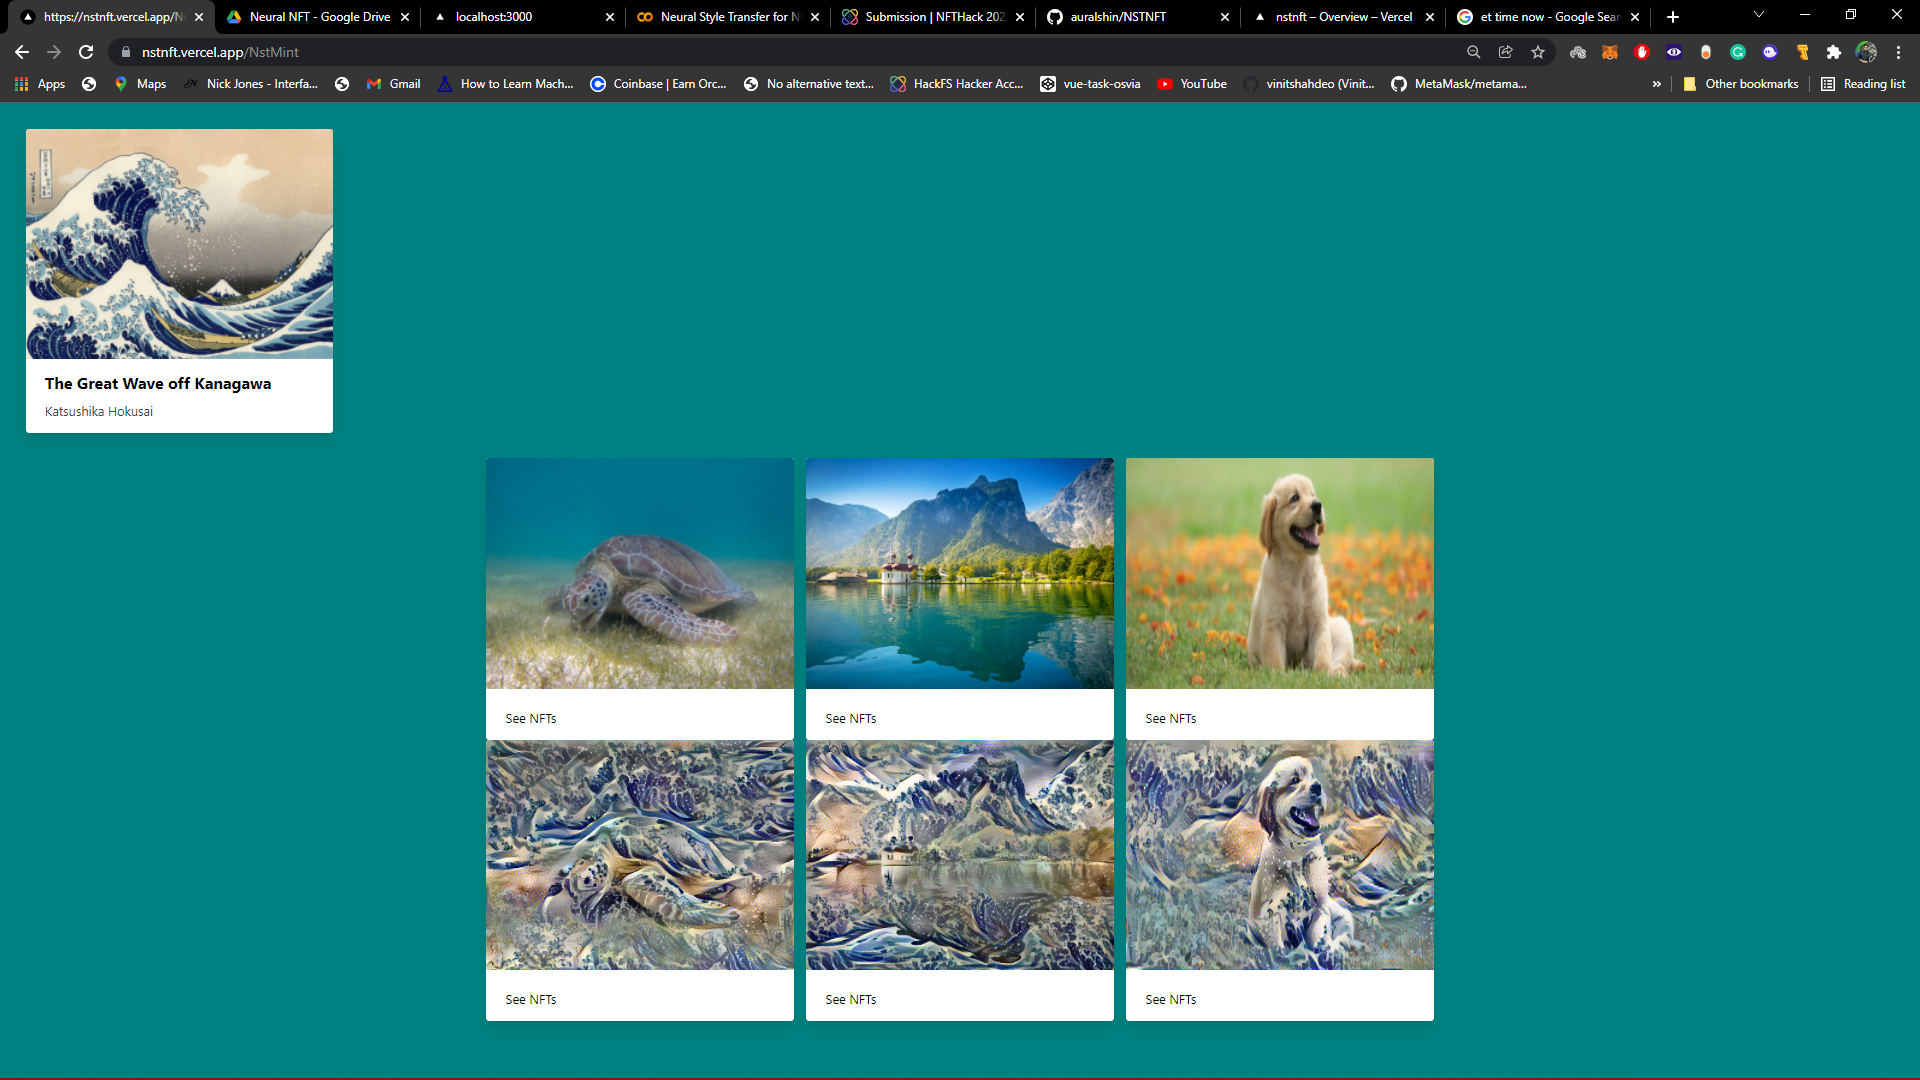Open Nick Jones Interface bookmark
The image size is (1920, 1080).
(x=251, y=84)
